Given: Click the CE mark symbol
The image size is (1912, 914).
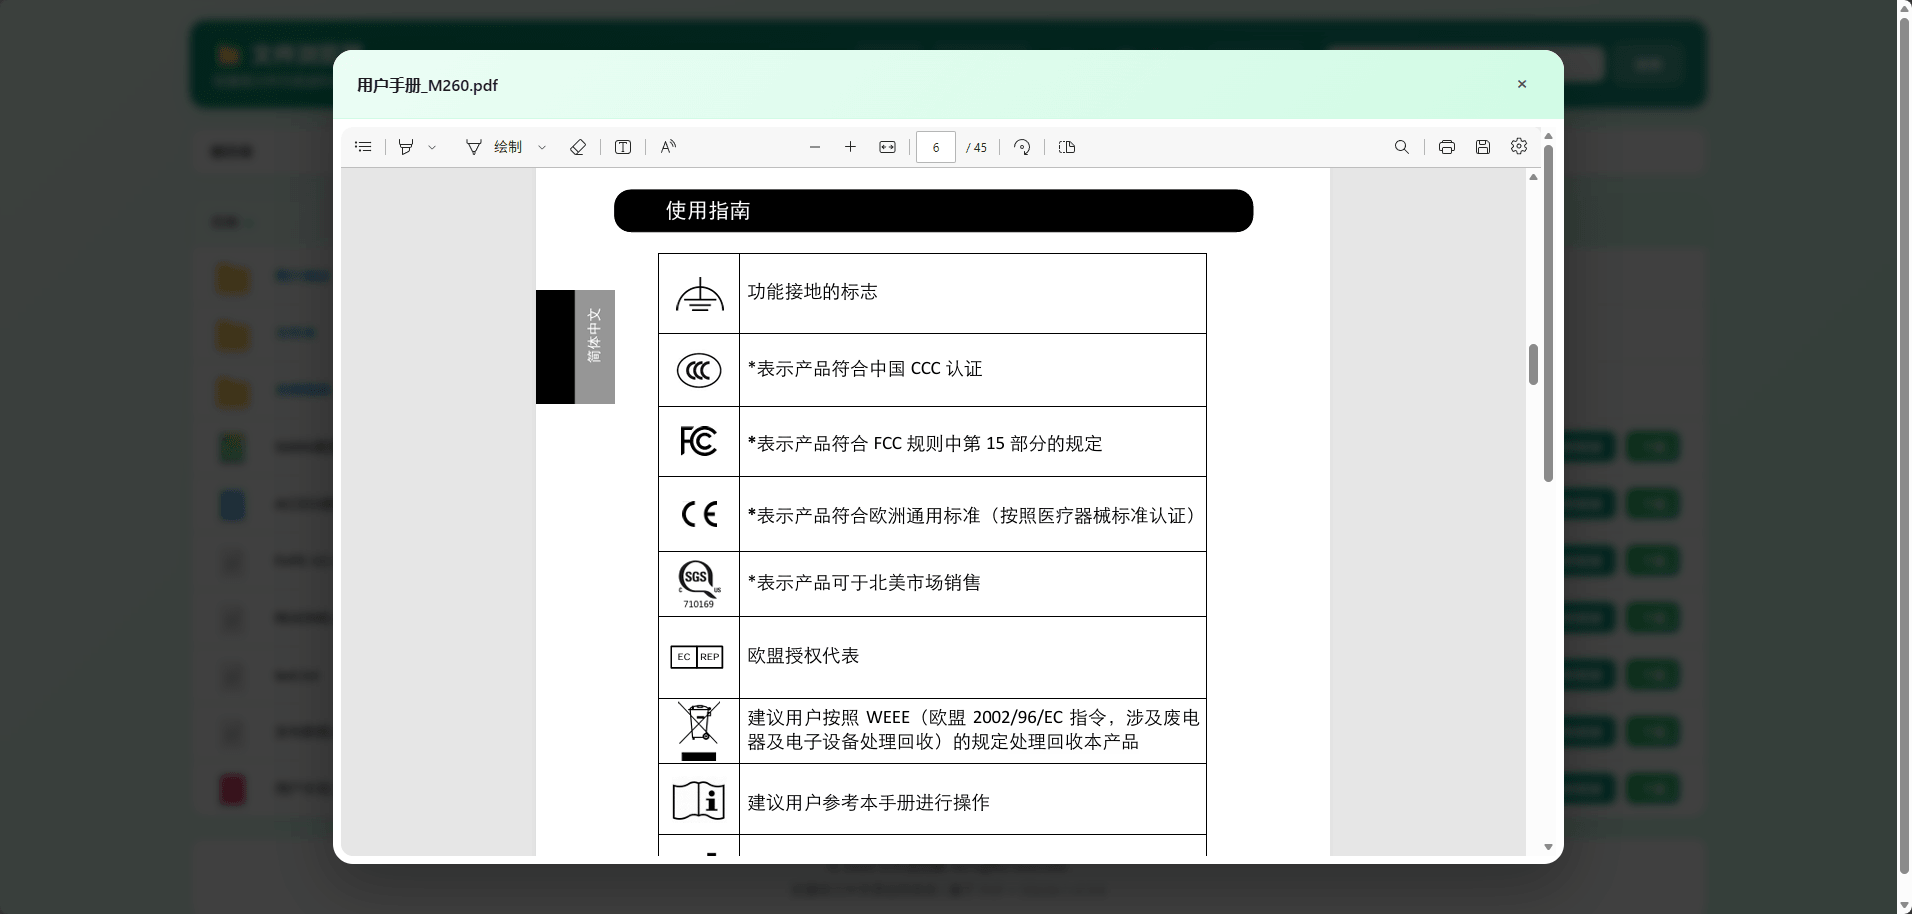Looking at the screenshot, I should 699,514.
